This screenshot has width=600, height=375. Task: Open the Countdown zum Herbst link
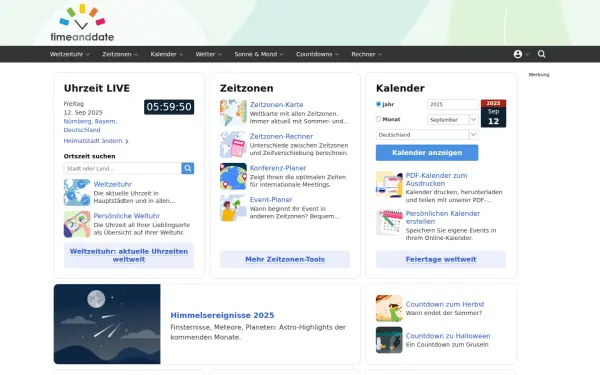445,304
